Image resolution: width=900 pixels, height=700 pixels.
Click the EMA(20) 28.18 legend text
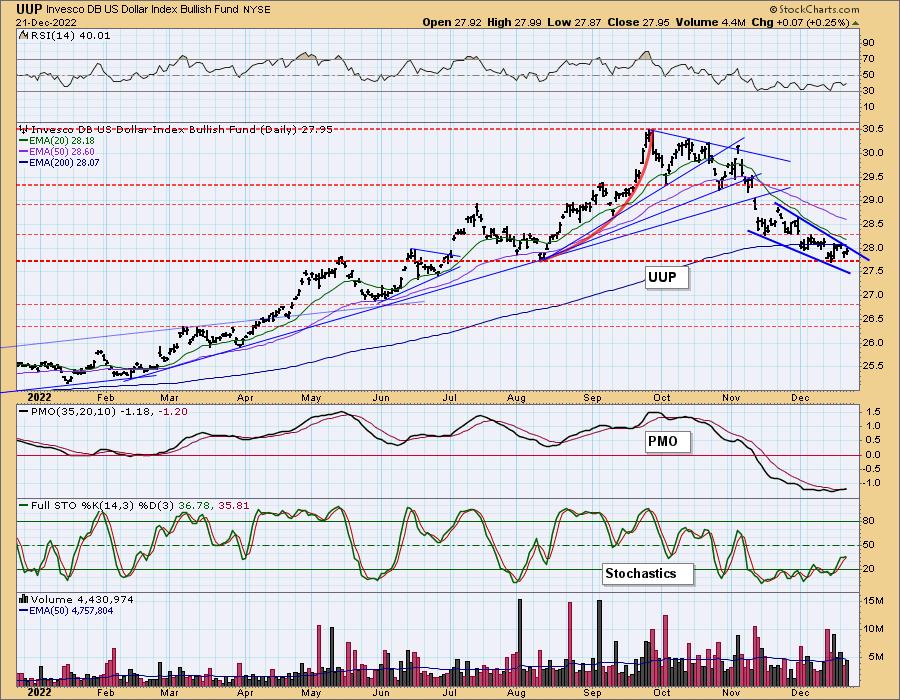click(63, 141)
